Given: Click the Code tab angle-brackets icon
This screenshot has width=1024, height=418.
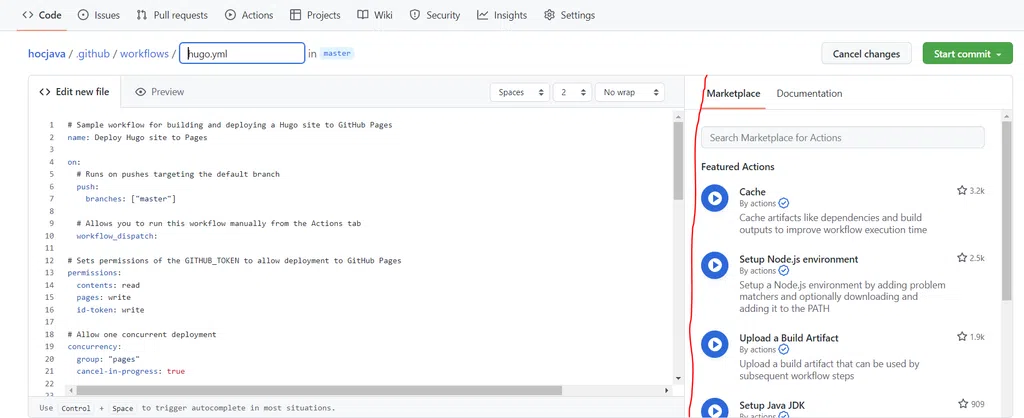Looking at the screenshot, I should [x=27, y=15].
